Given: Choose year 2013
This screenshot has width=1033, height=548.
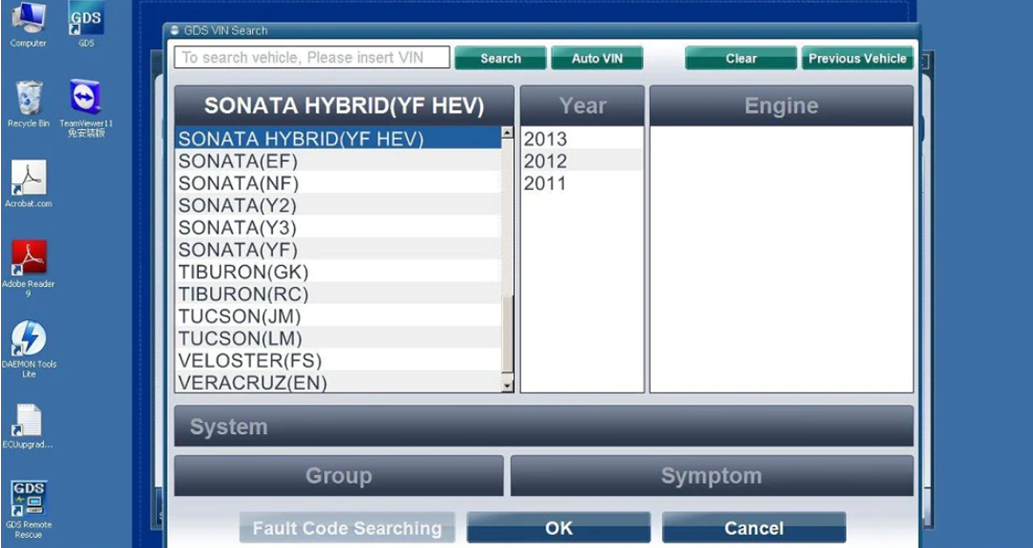Looking at the screenshot, I should point(582,138).
